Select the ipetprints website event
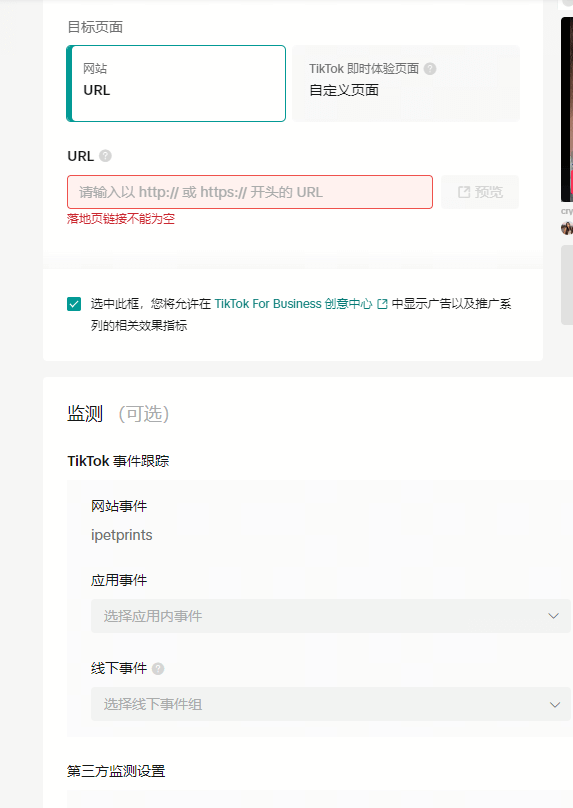 tap(122, 535)
